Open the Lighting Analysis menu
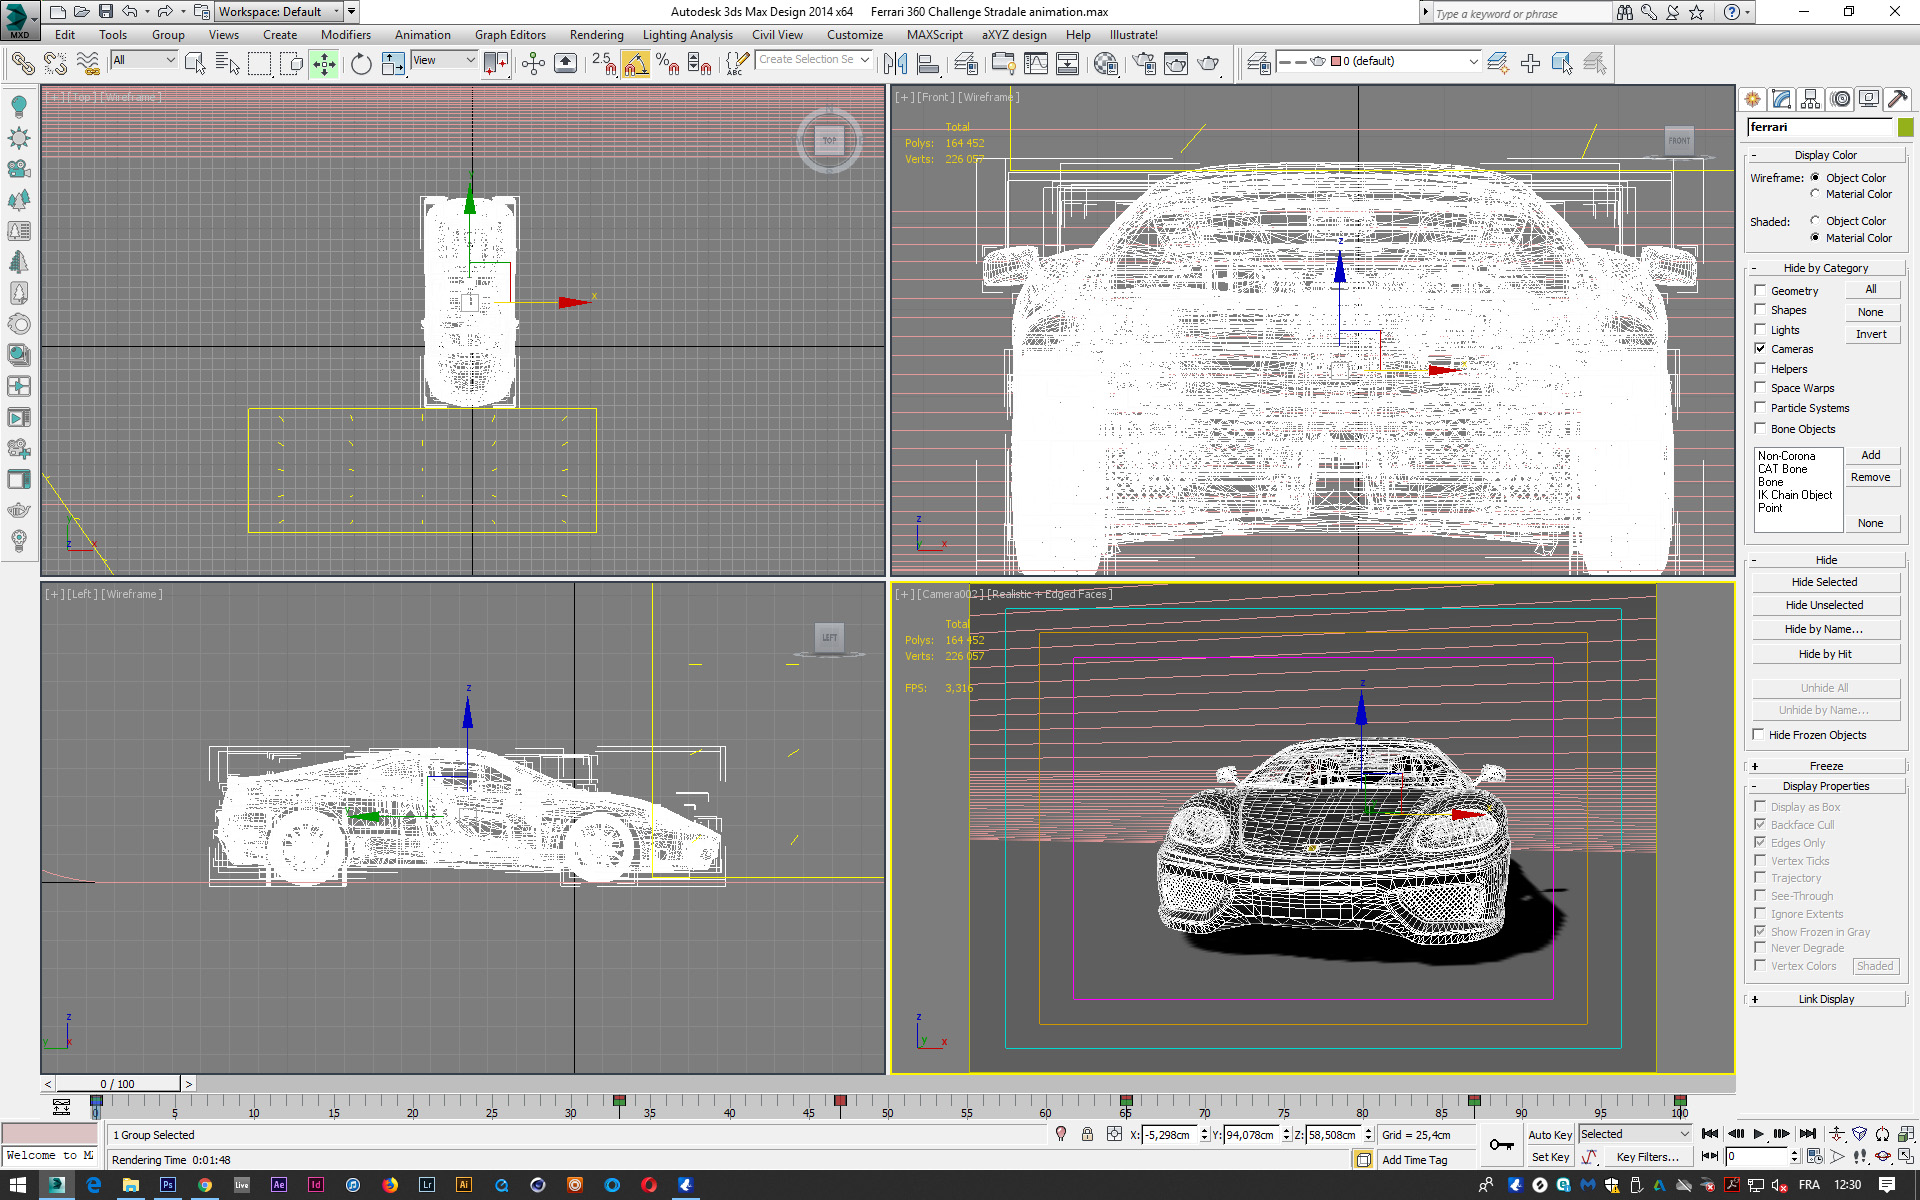This screenshot has width=1920, height=1200. [x=688, y=35]
